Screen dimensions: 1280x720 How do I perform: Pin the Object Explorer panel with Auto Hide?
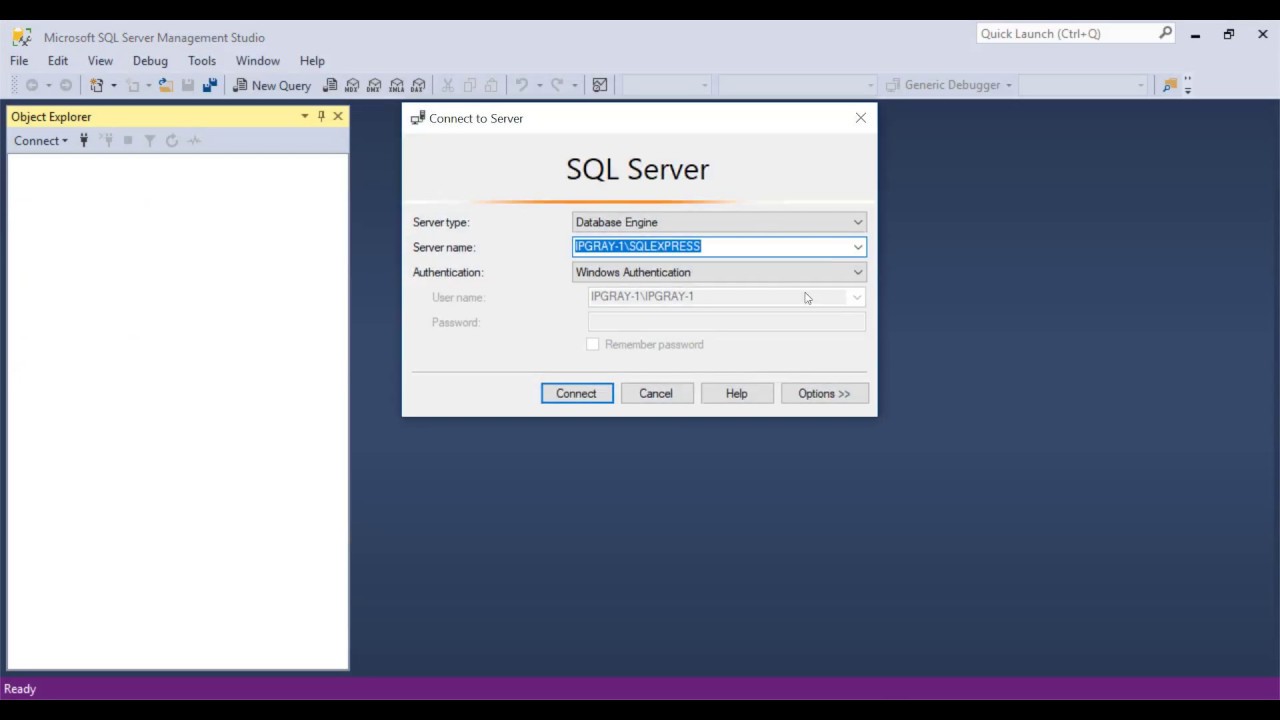click(x=321, y=116)
